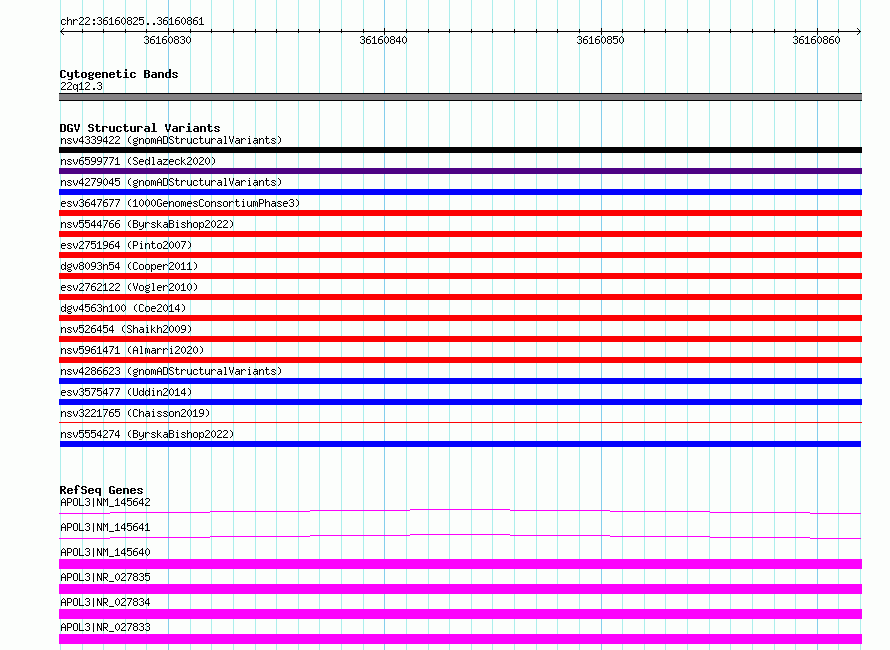Screen dimensions: 890x650
Task: Select the red bar for esv2751964
Action: (x=460, y=255)
